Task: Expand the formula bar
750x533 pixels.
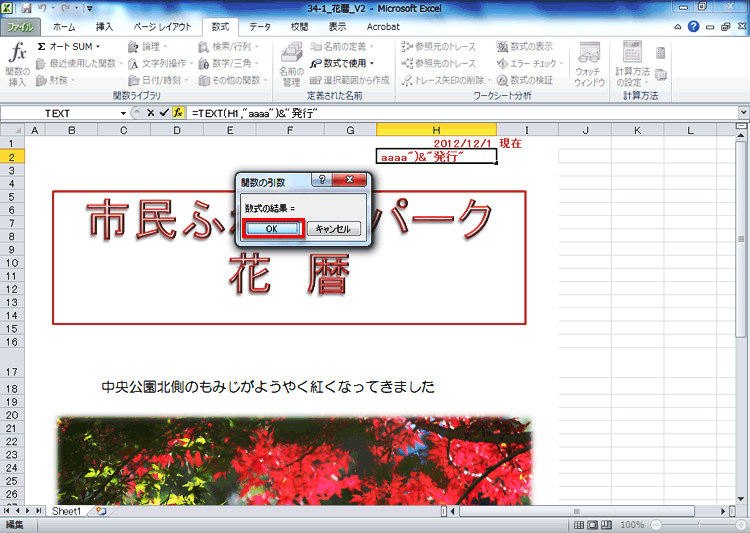Action: (743, 113)
